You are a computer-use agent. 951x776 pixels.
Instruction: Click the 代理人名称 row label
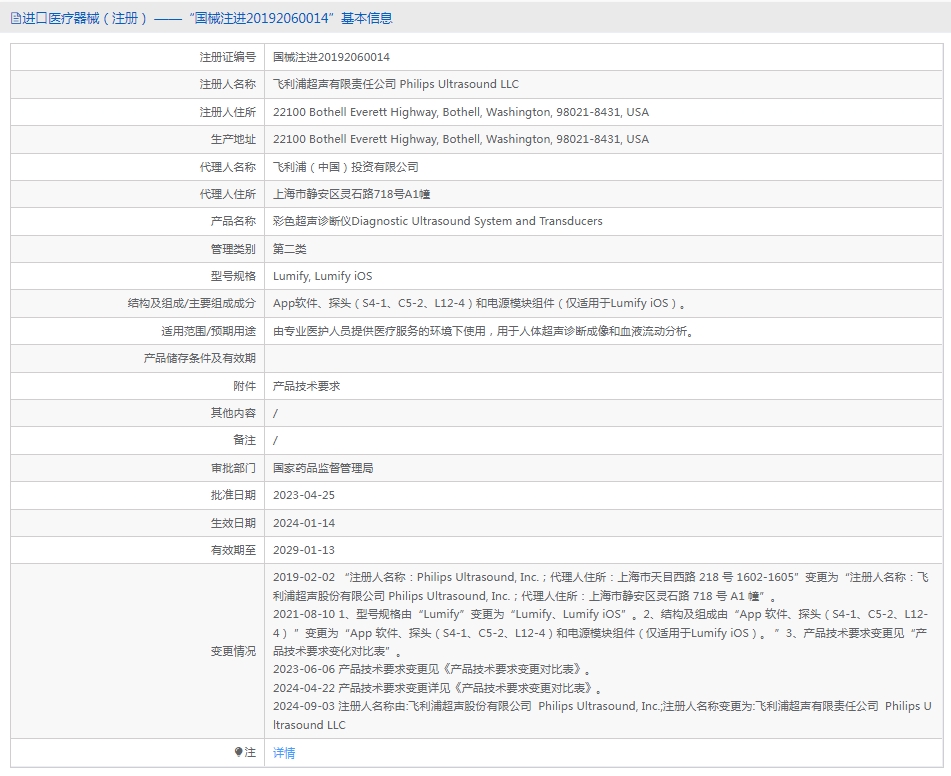pyautogui.click(x=227, y=167)
